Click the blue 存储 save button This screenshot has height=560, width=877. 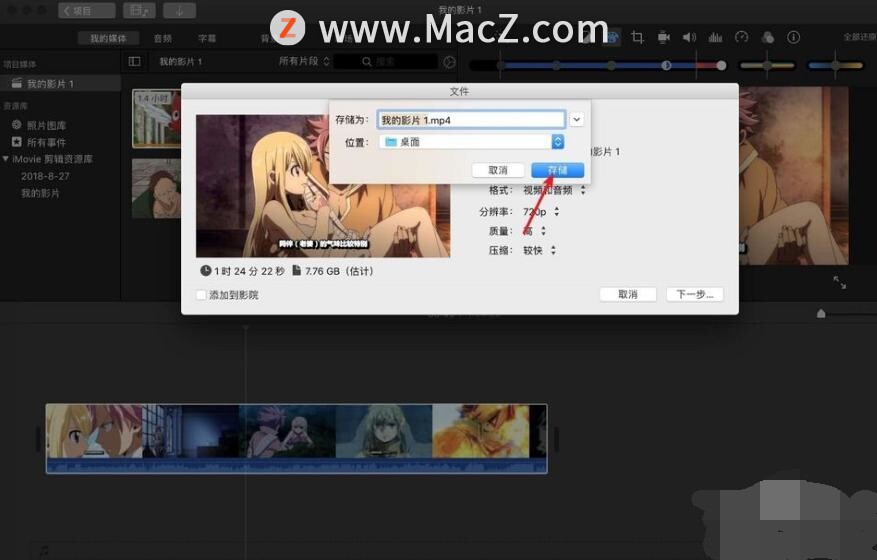(x=557, y=170)
